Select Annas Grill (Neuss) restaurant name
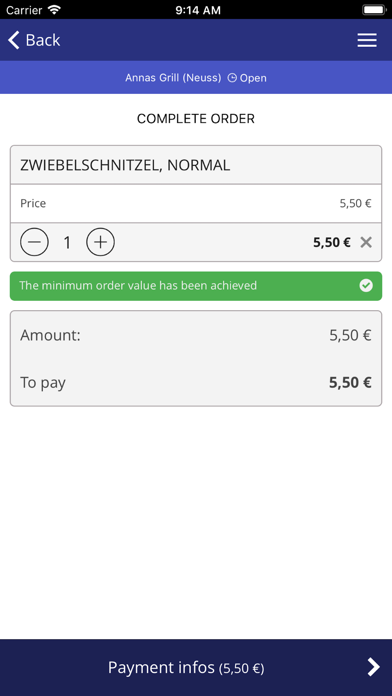Viewport: 392px width, 696px height. point(173,78)
